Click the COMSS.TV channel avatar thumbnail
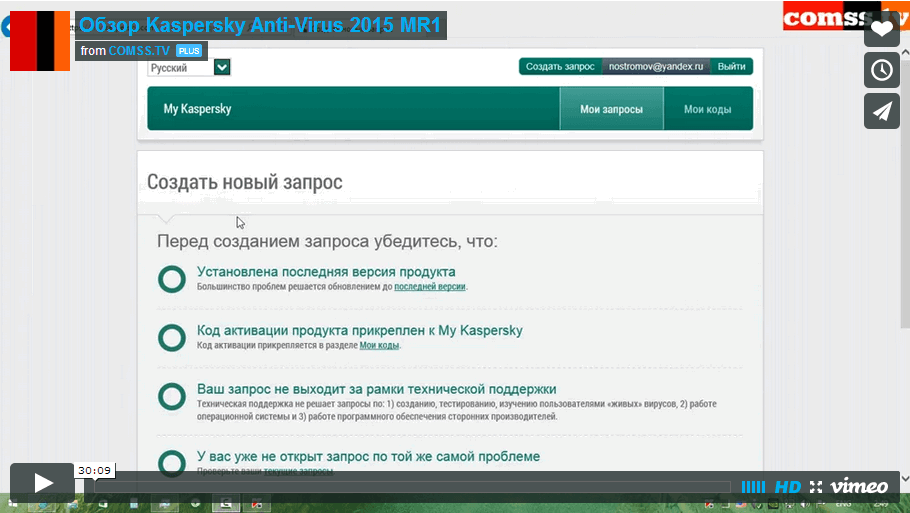The height and width of the screenshot is (513, 910). (40, 41)
